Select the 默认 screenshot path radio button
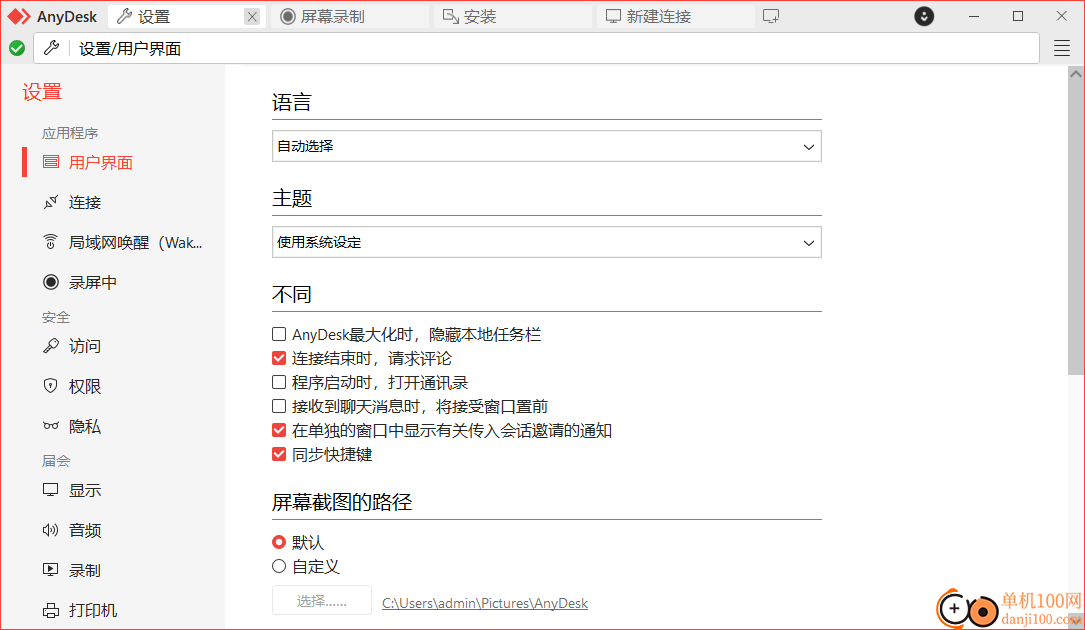Viewport: 1085px width, 630px height. pyautogui.click(x=279, y=542)
